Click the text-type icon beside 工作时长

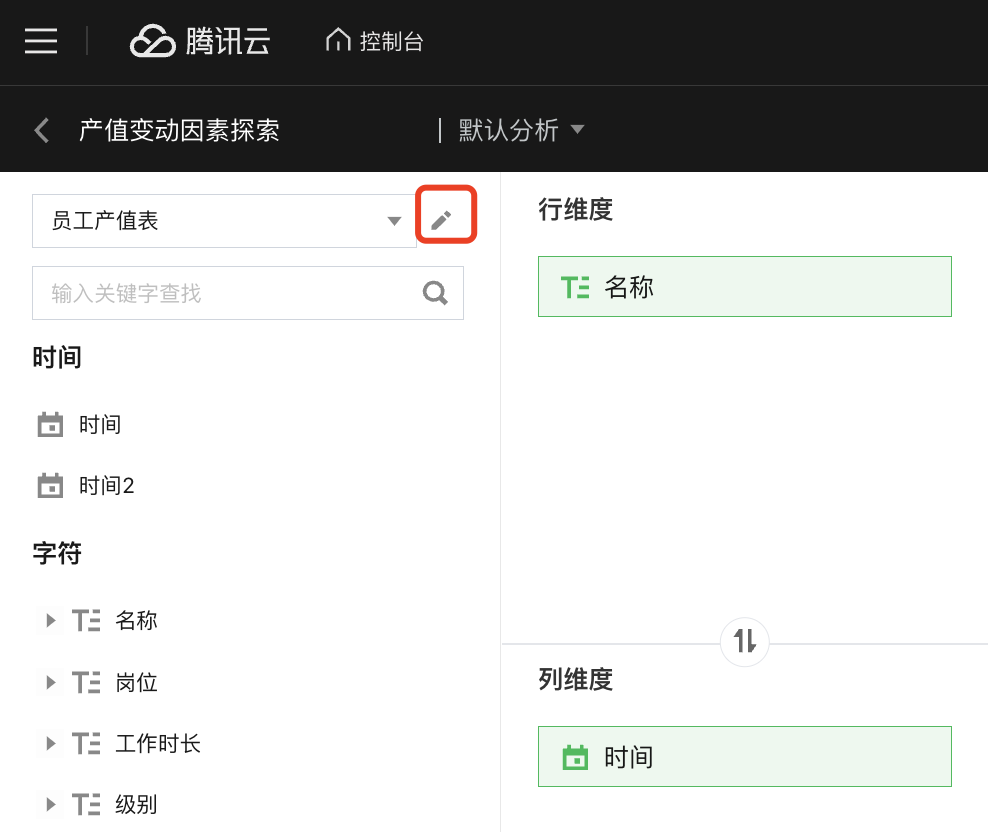pos(86,744)
